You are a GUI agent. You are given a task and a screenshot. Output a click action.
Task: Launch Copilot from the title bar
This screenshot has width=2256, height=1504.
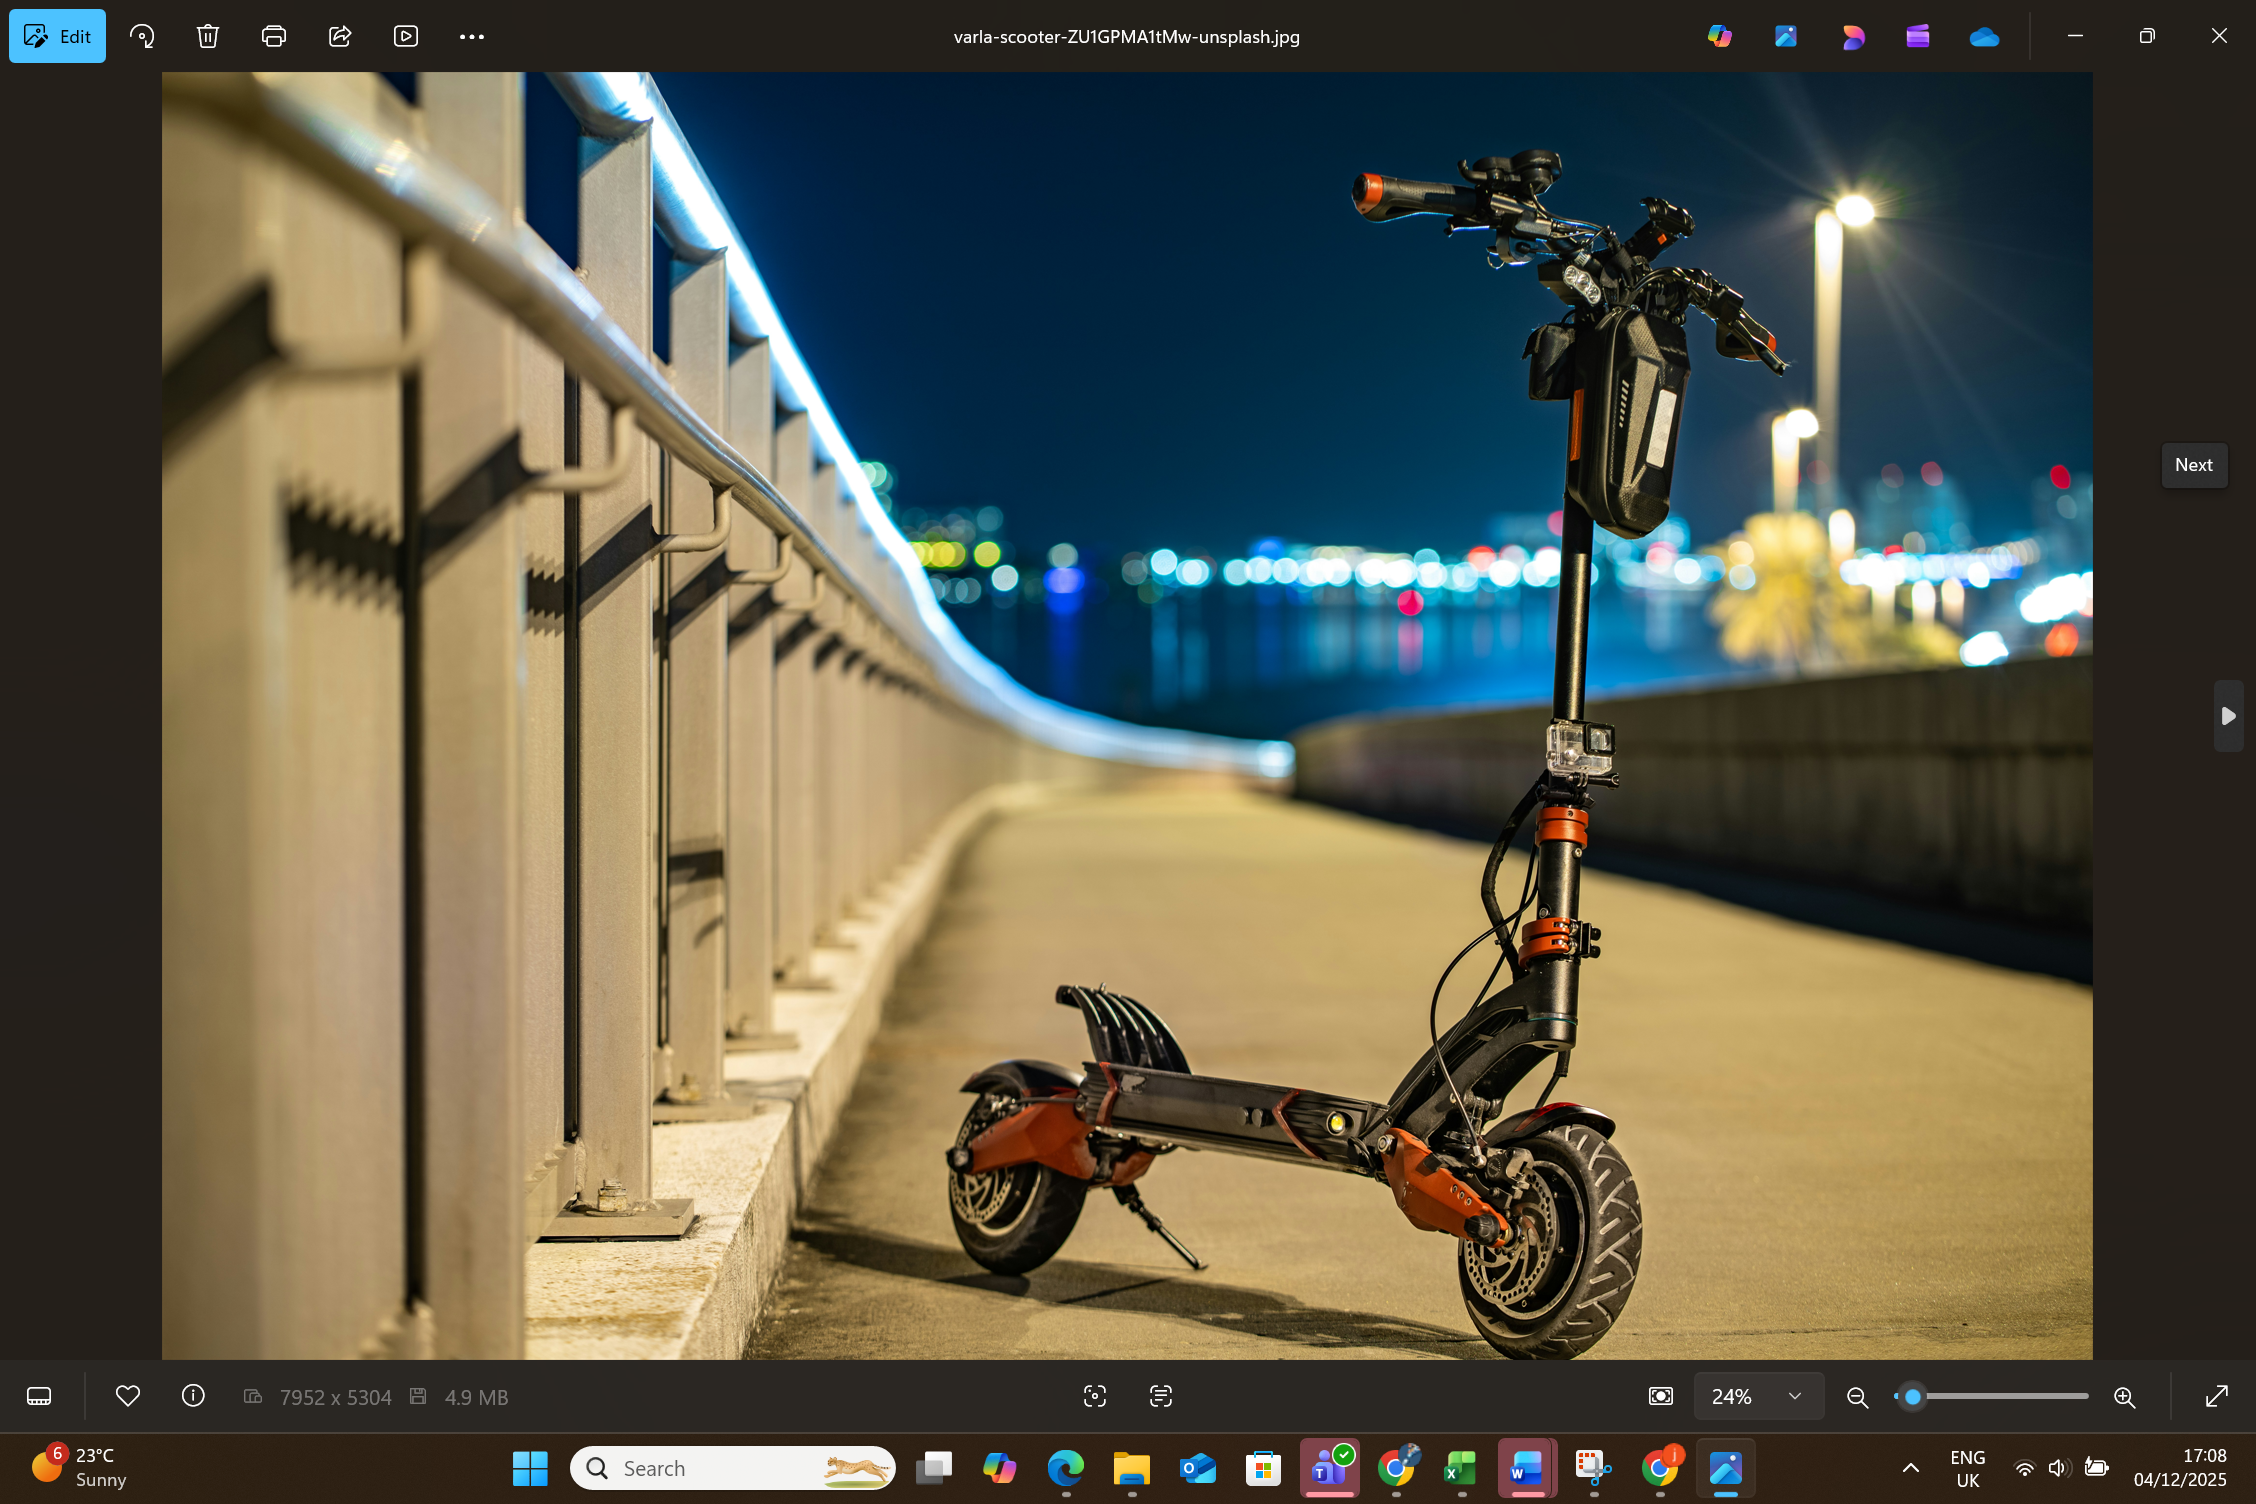click(1719, 37)
